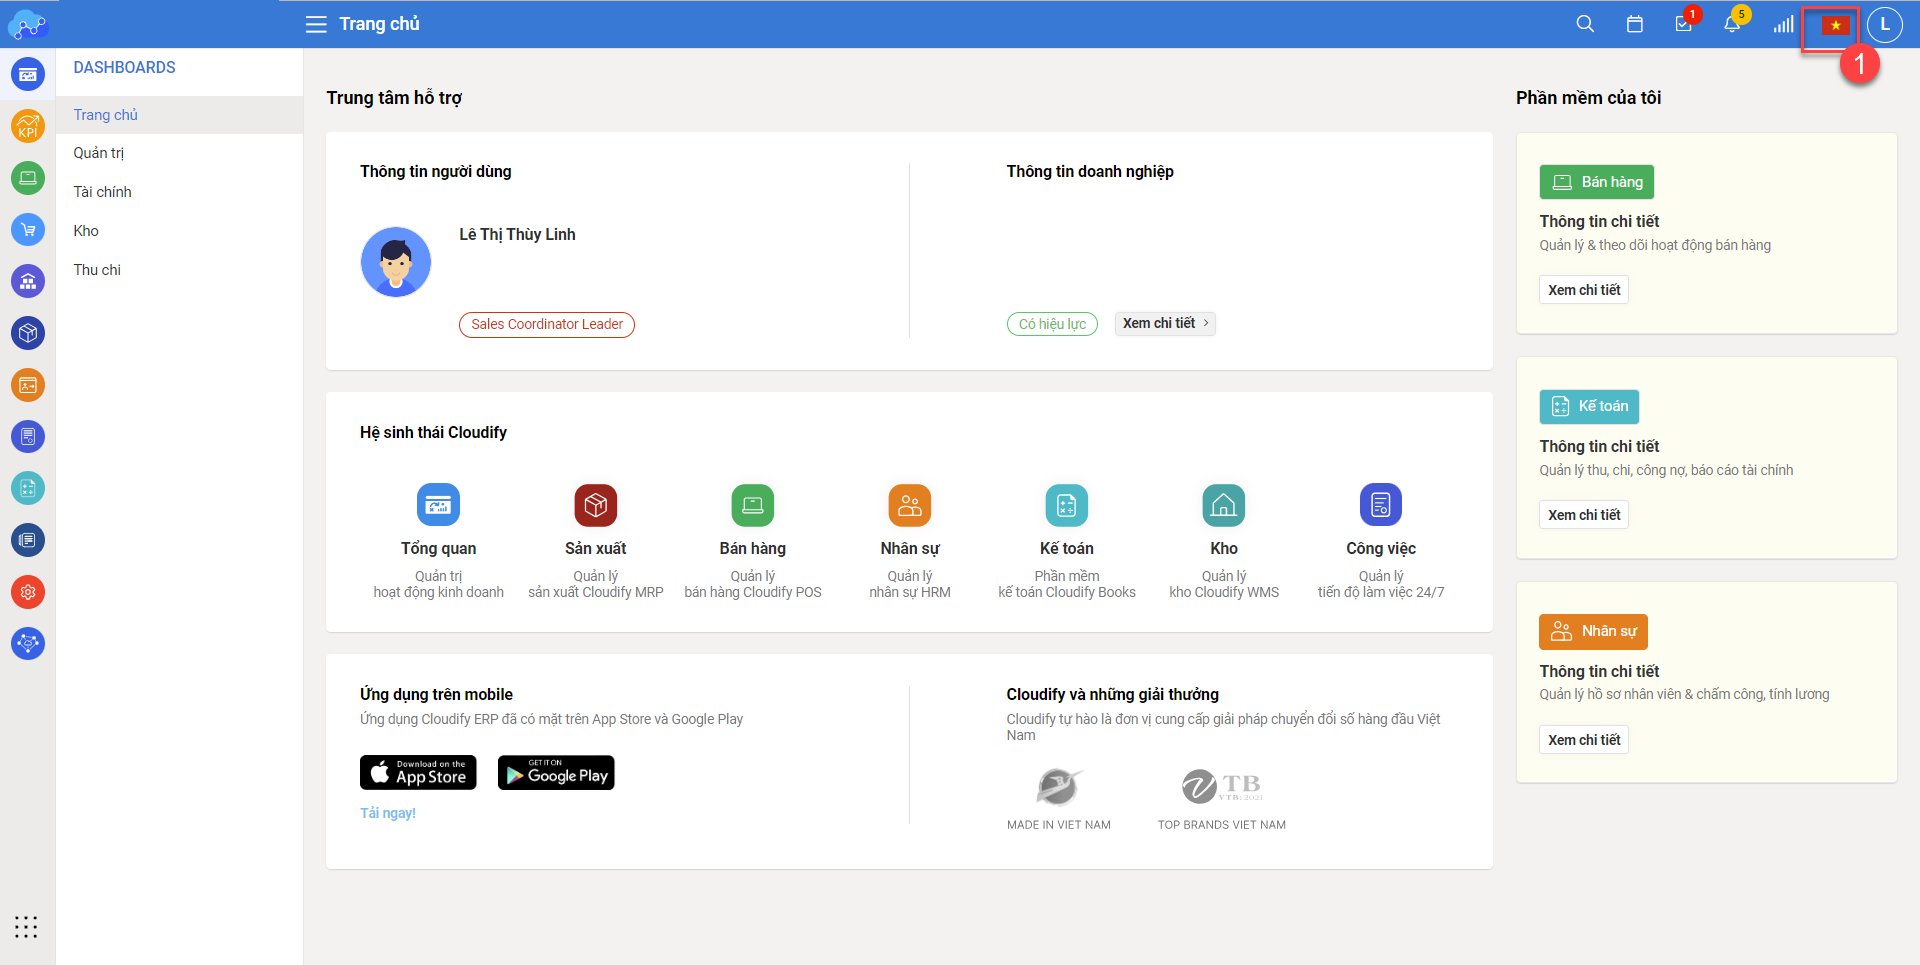Open the orange ID card sidebar icon
The image size is (1920, 965).
tap(28, 385)
